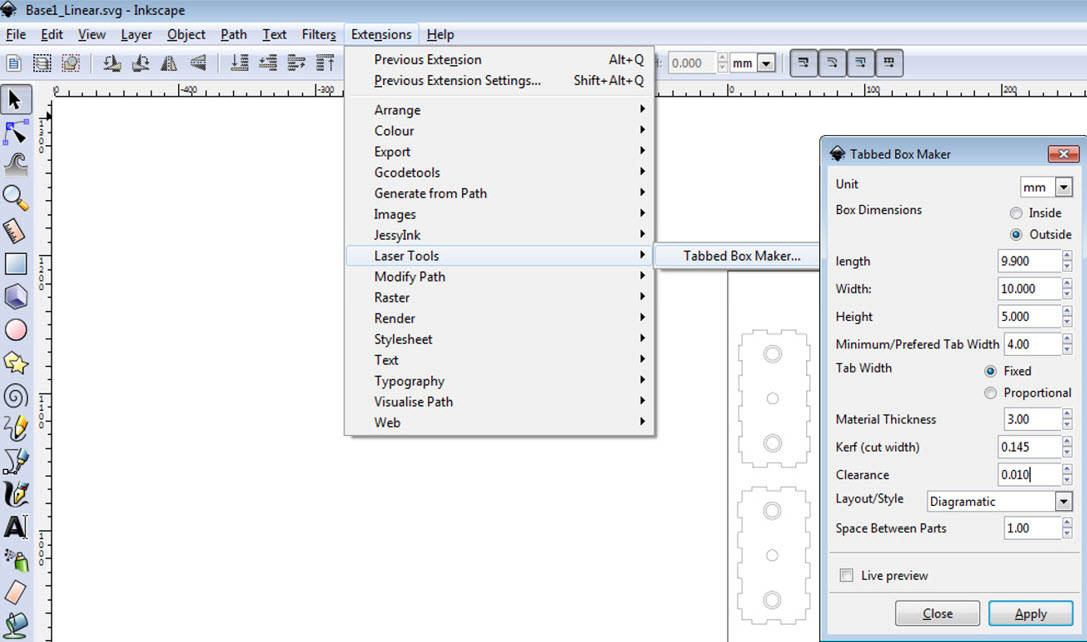Viewport: 1087px width, 642px height.
Task: Click the Apply button
Action: (1030, 614)
